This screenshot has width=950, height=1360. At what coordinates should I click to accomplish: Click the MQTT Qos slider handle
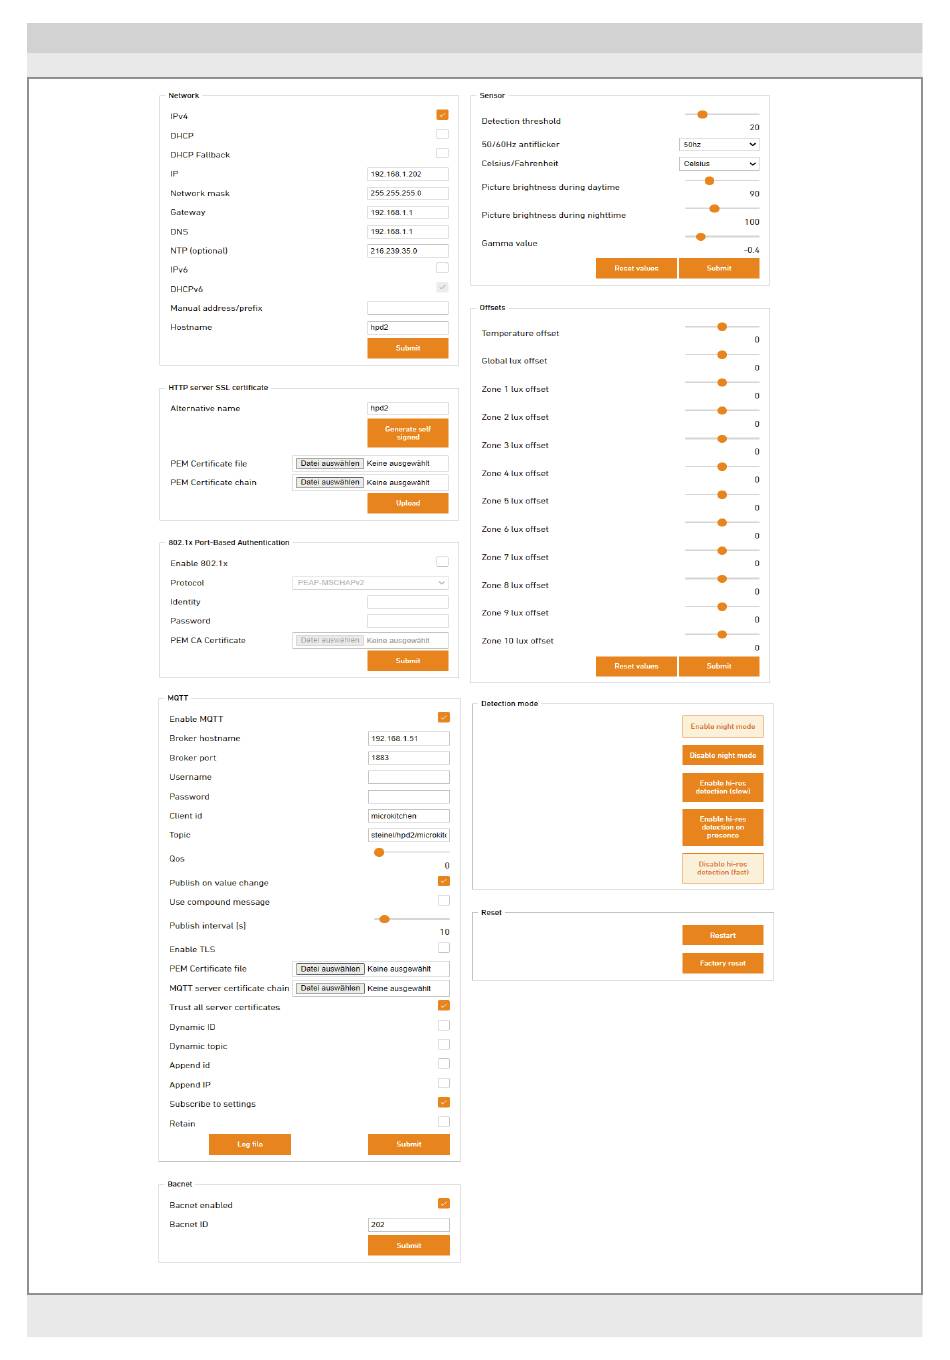tap(379, 852)
